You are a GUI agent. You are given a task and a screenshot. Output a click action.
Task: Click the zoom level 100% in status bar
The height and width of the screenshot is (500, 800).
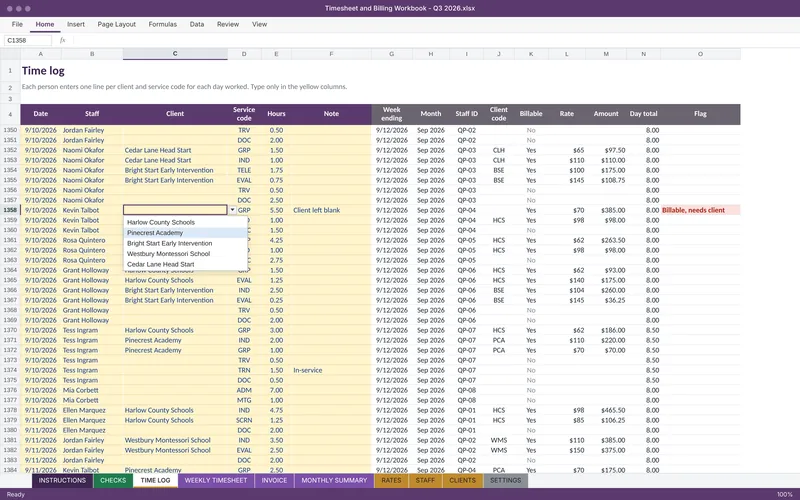click(785, 494)
